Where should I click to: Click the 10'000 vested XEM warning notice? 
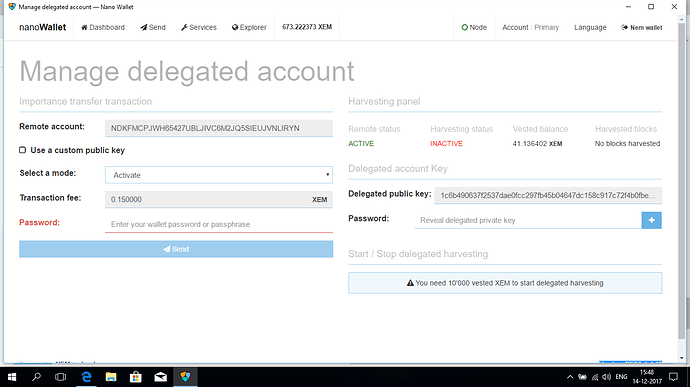tap(505, 283)
